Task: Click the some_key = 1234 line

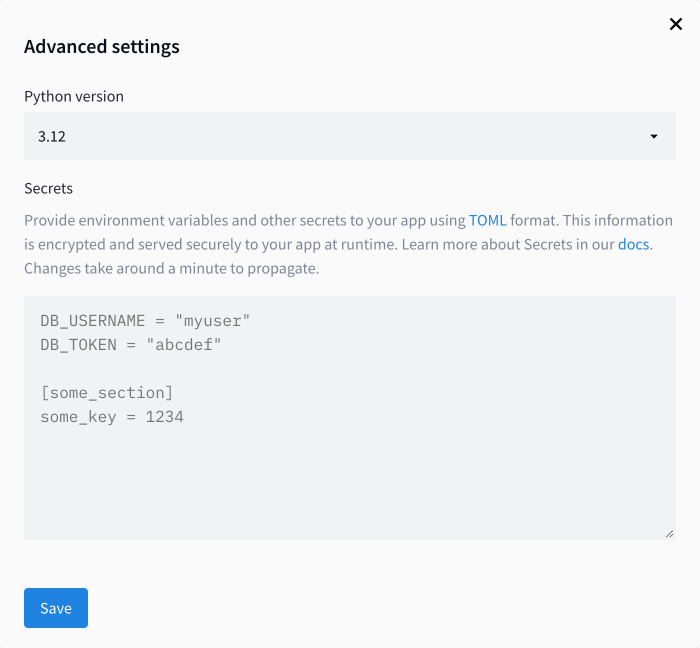Action: pyautogui.click(x=112, y=417)
